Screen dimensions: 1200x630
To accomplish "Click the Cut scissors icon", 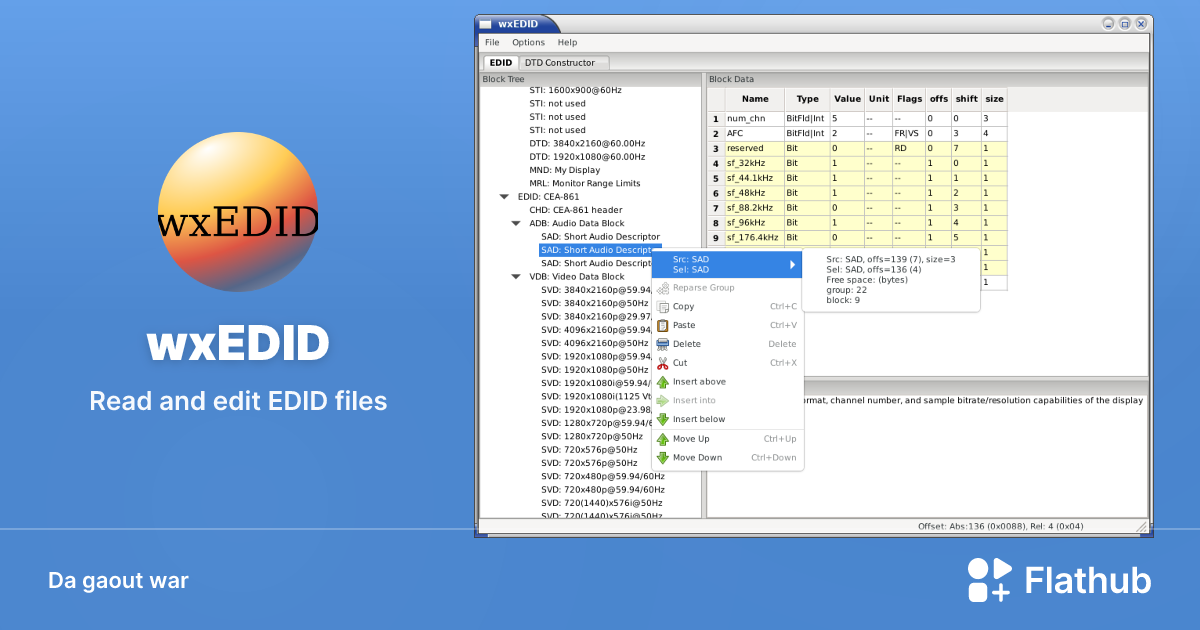I will 663,362.
